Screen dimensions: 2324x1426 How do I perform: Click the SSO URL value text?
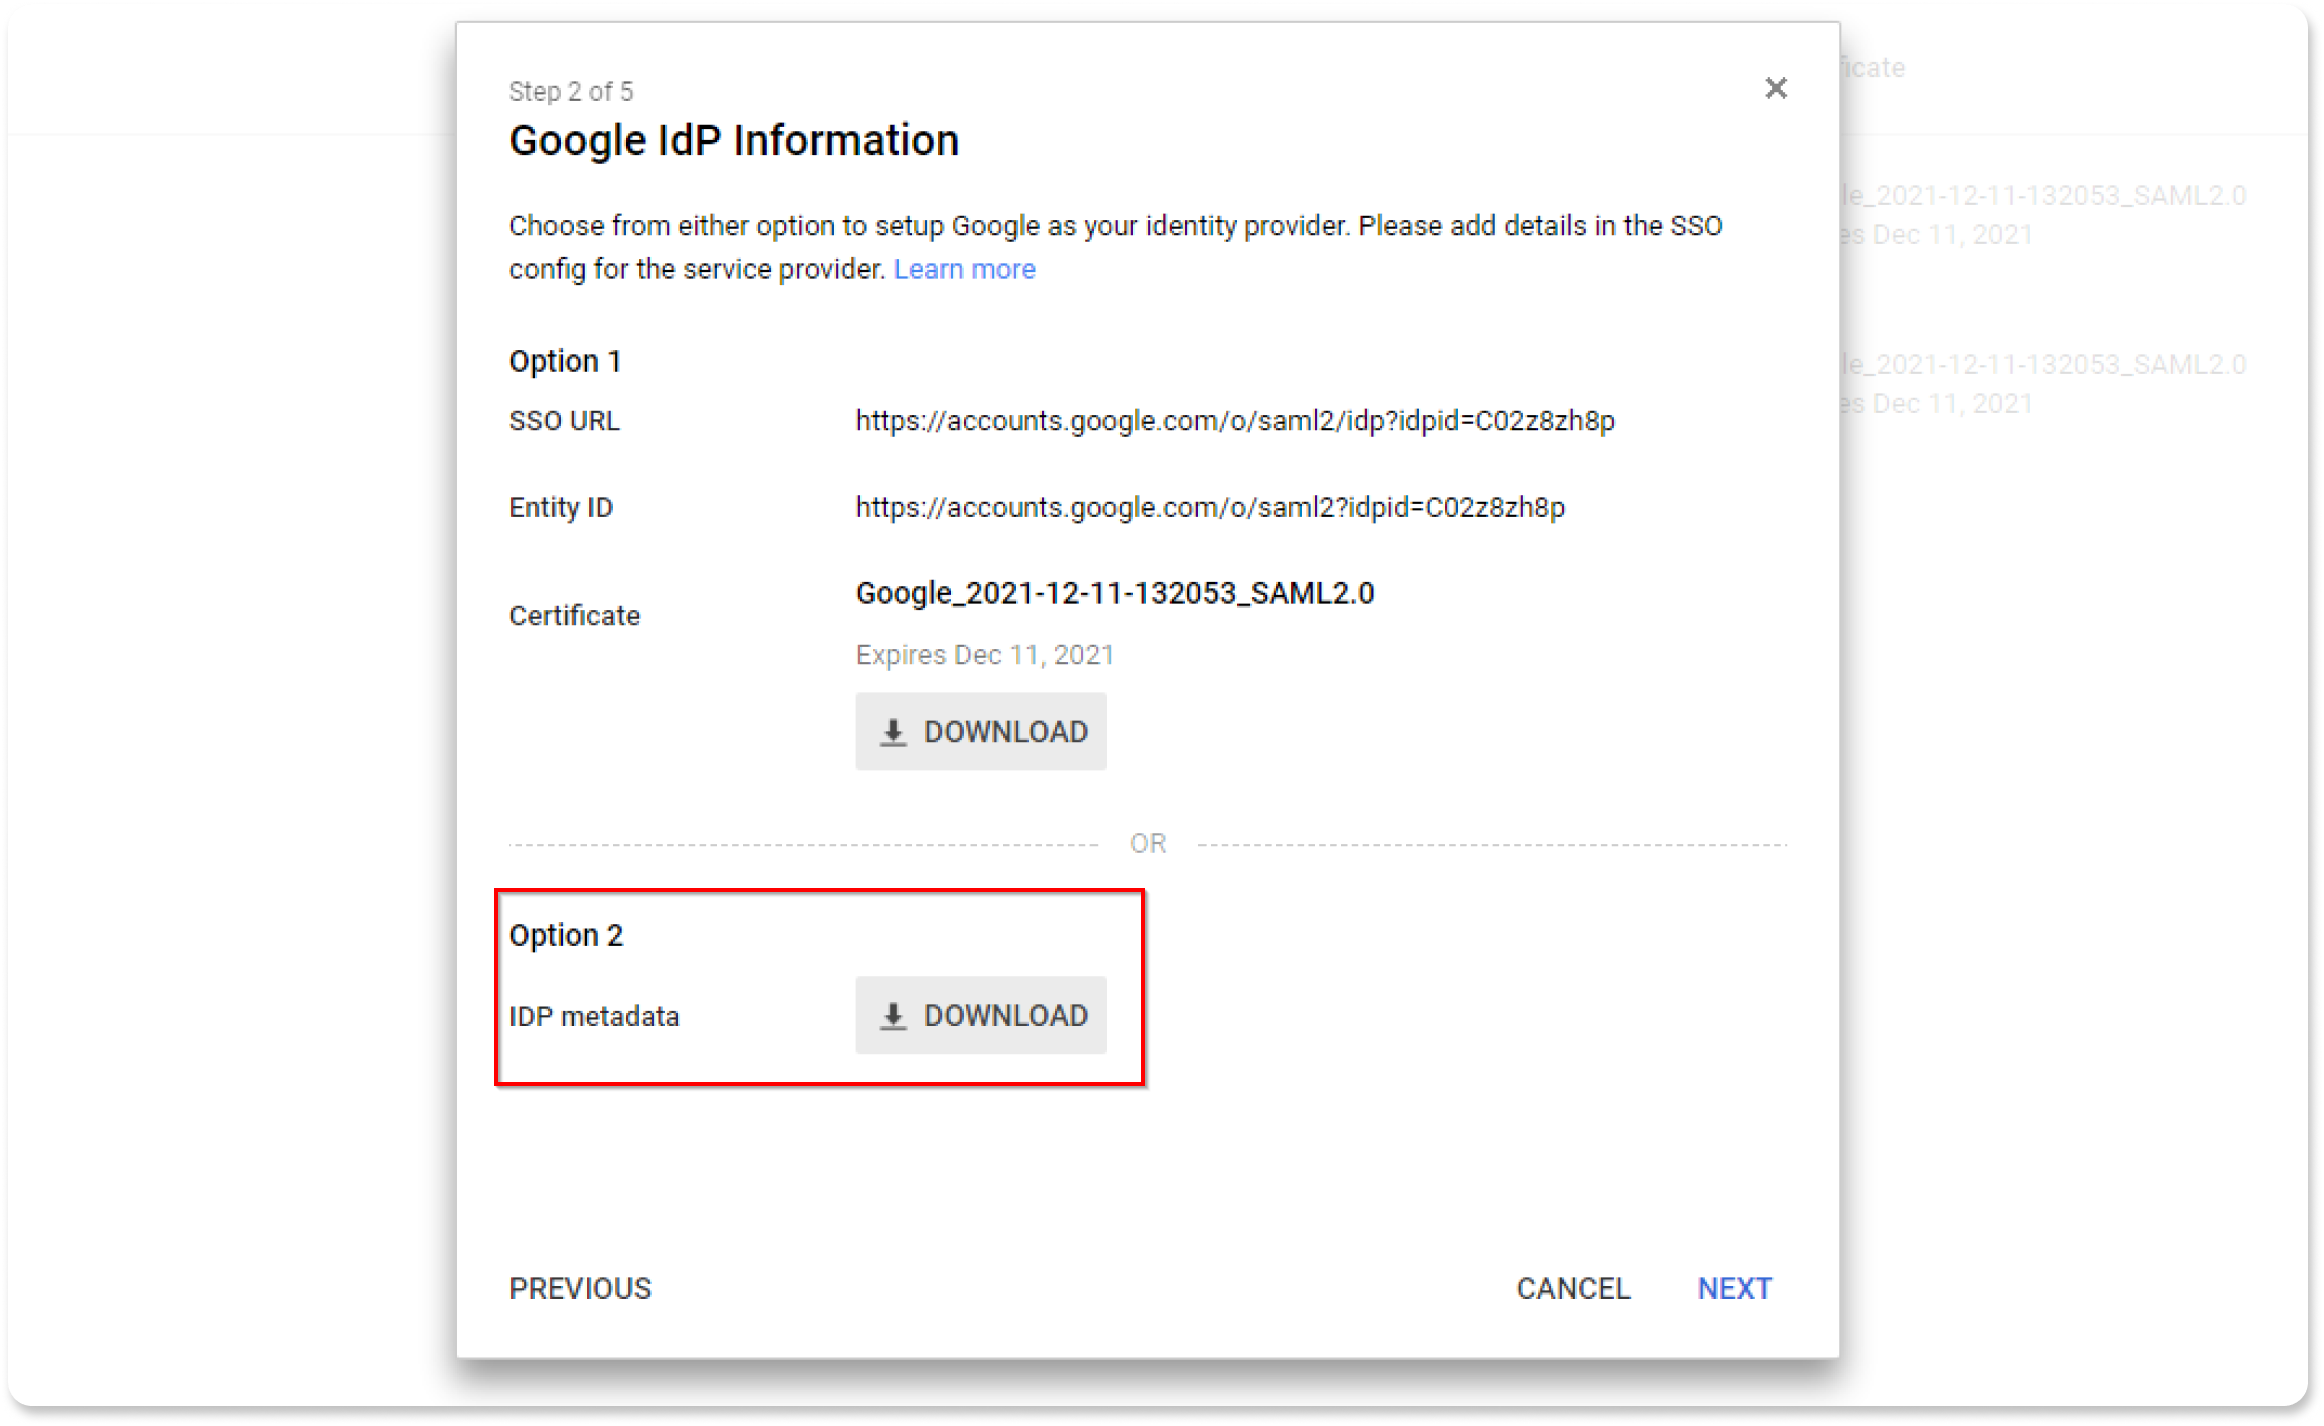pyautogui.click(x=1234, y=421)
